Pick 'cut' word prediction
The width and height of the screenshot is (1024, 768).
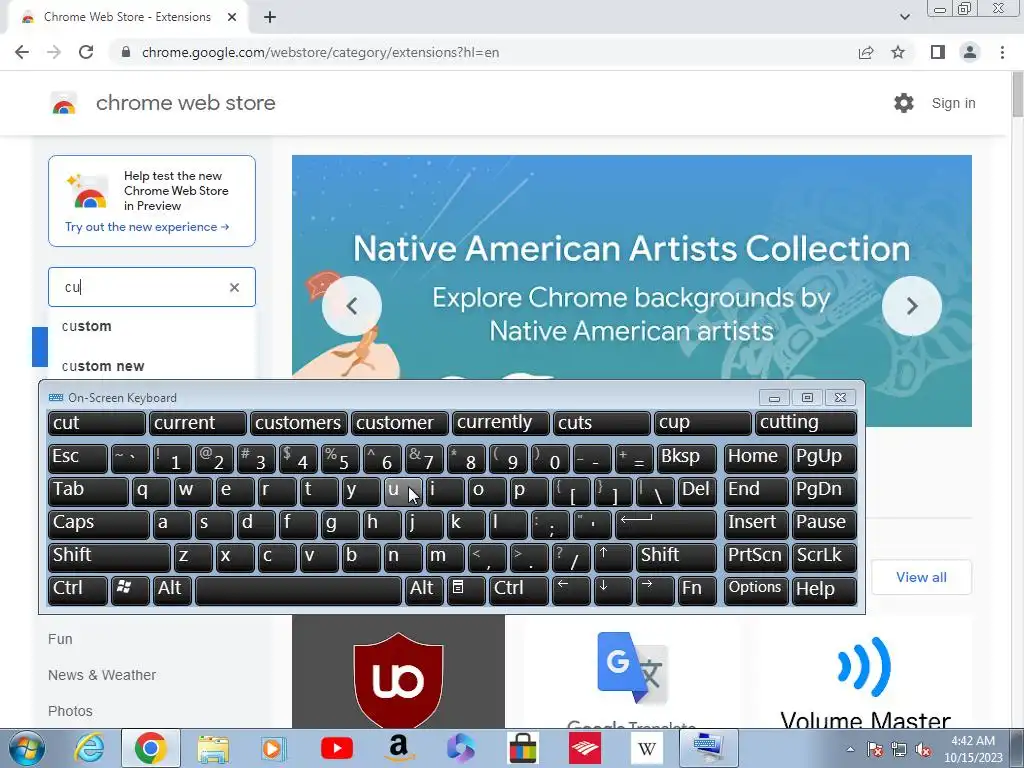click(97, 423)
